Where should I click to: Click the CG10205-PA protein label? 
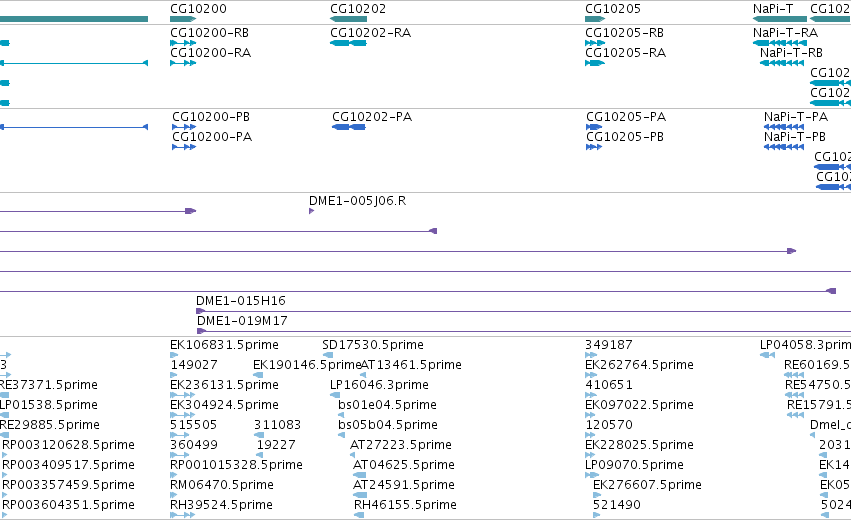point(626,117)
